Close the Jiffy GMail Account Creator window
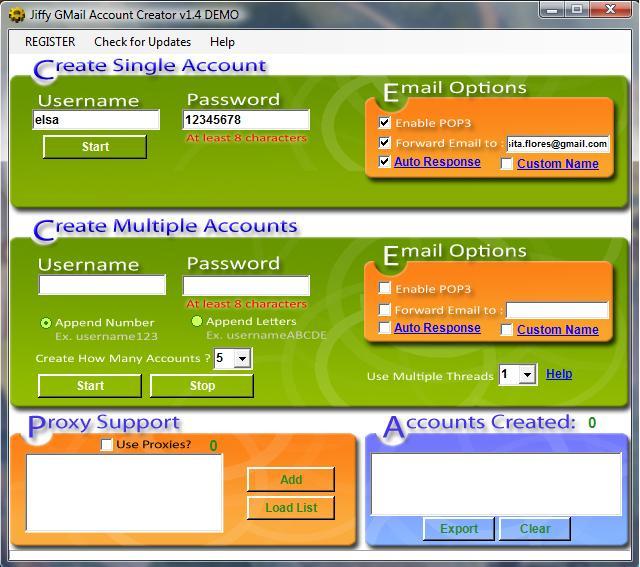This screenshot has height=567, width=640. [x=610, y=9]
